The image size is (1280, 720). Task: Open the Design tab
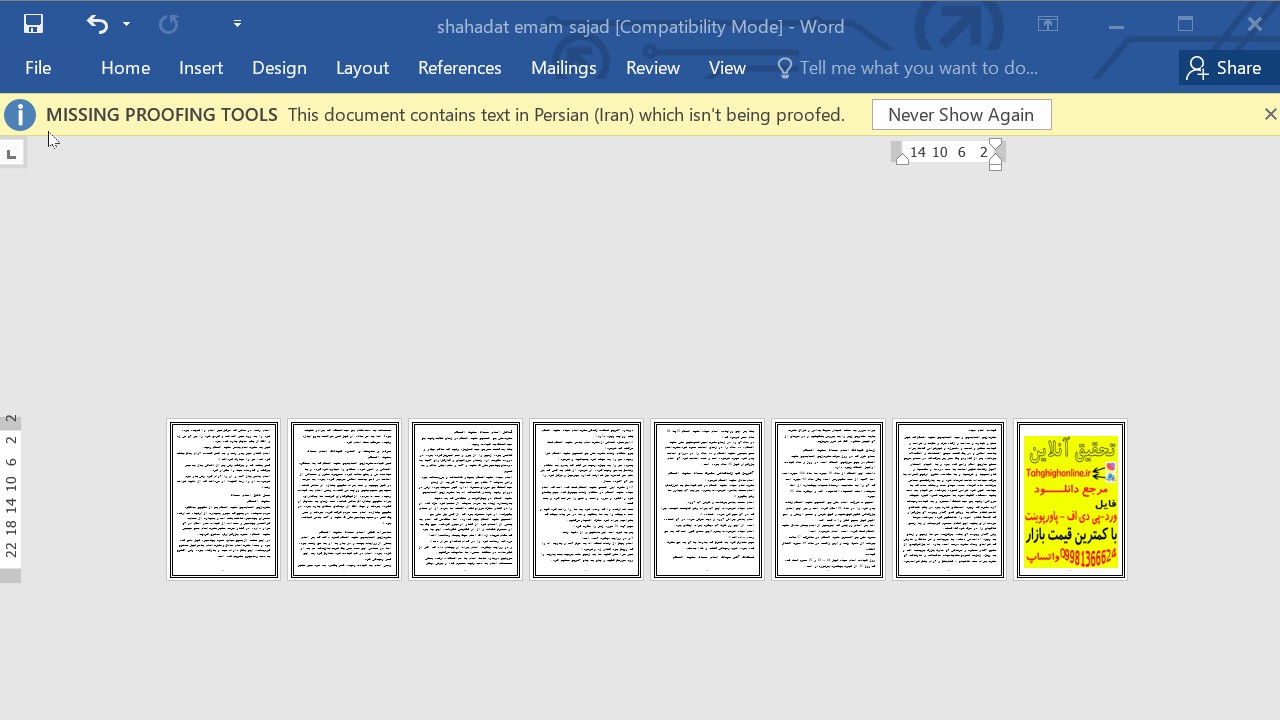pos(279,68)
